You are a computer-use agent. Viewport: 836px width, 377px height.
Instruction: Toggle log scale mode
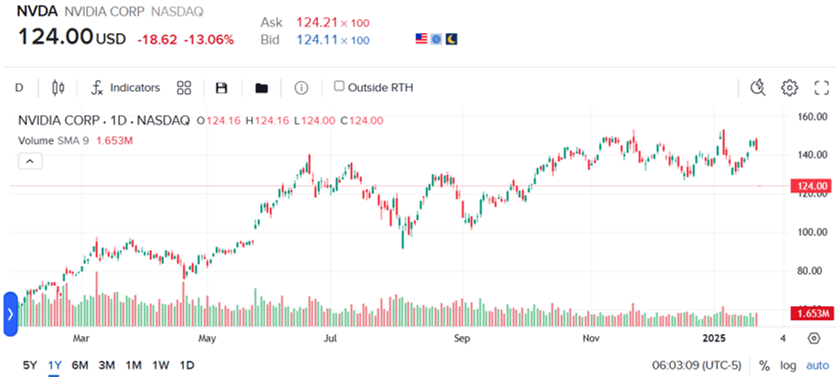pos(788,366)
